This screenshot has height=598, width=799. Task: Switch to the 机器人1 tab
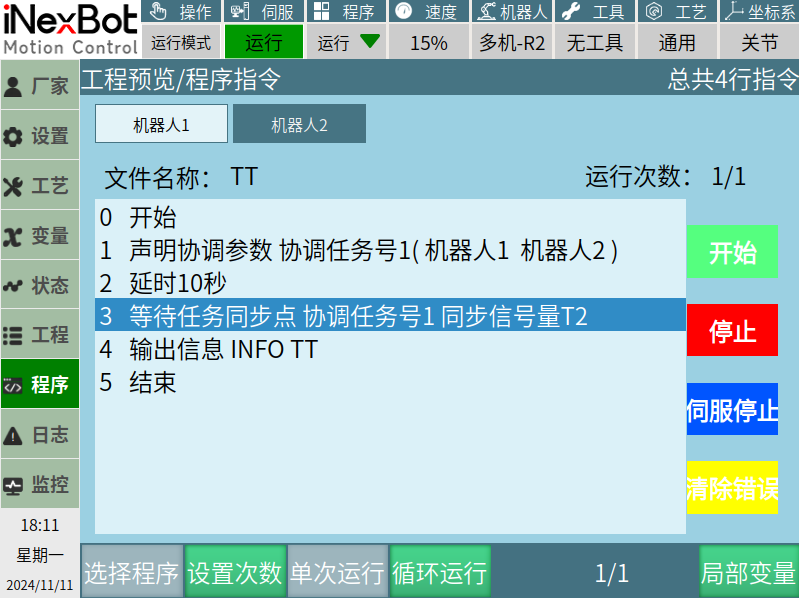161,125
